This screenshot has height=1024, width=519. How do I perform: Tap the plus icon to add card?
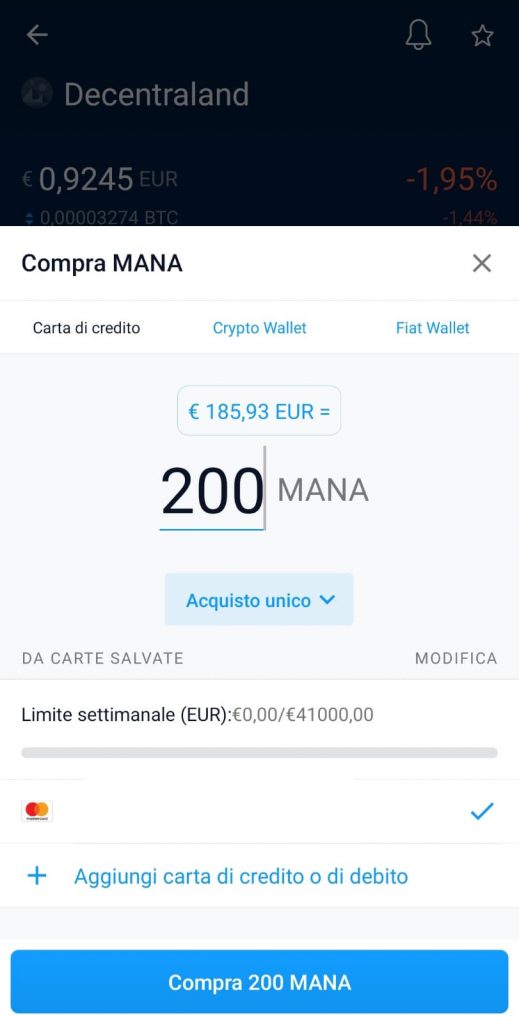click(x=37, y=876)
